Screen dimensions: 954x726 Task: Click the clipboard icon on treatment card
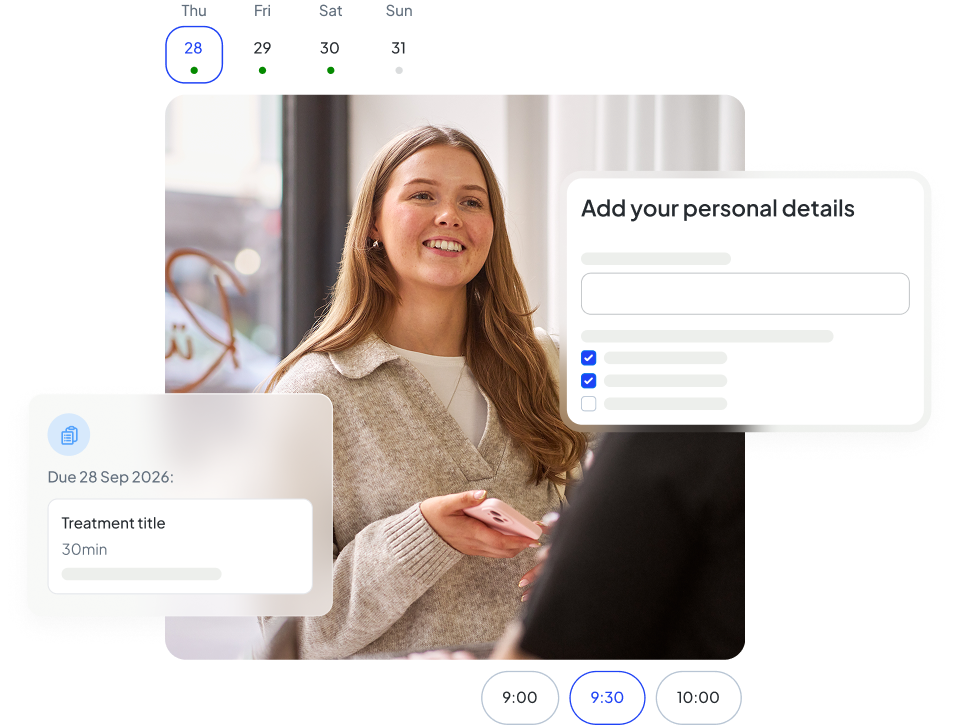point(69,435)
